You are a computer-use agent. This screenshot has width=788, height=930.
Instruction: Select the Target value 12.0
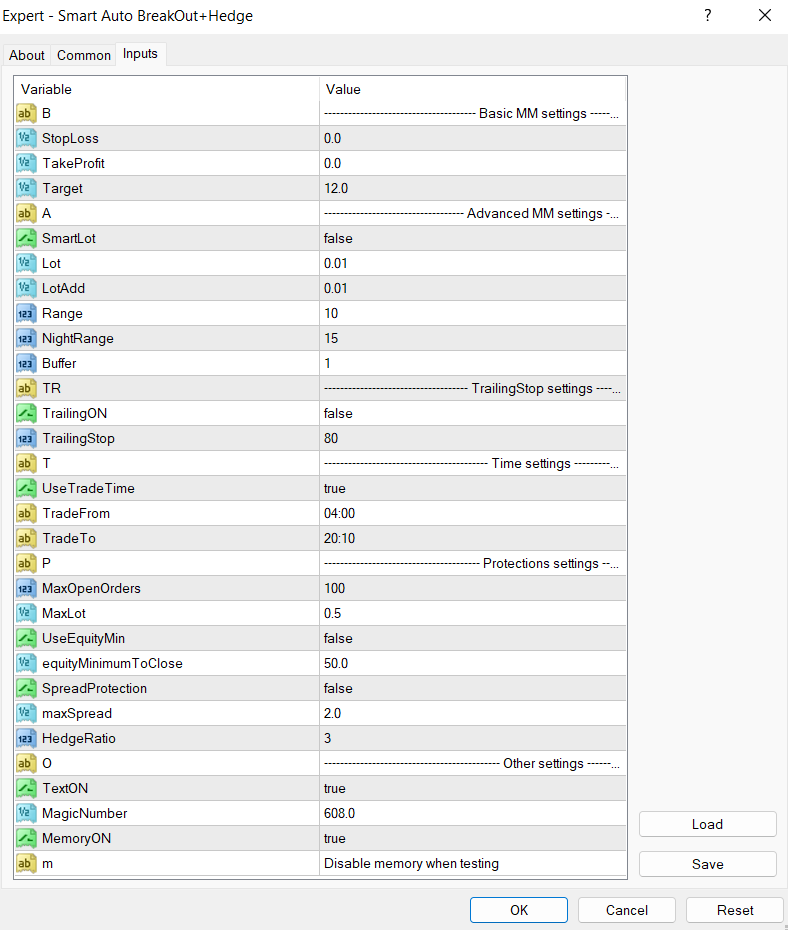[x=473, y=188]
